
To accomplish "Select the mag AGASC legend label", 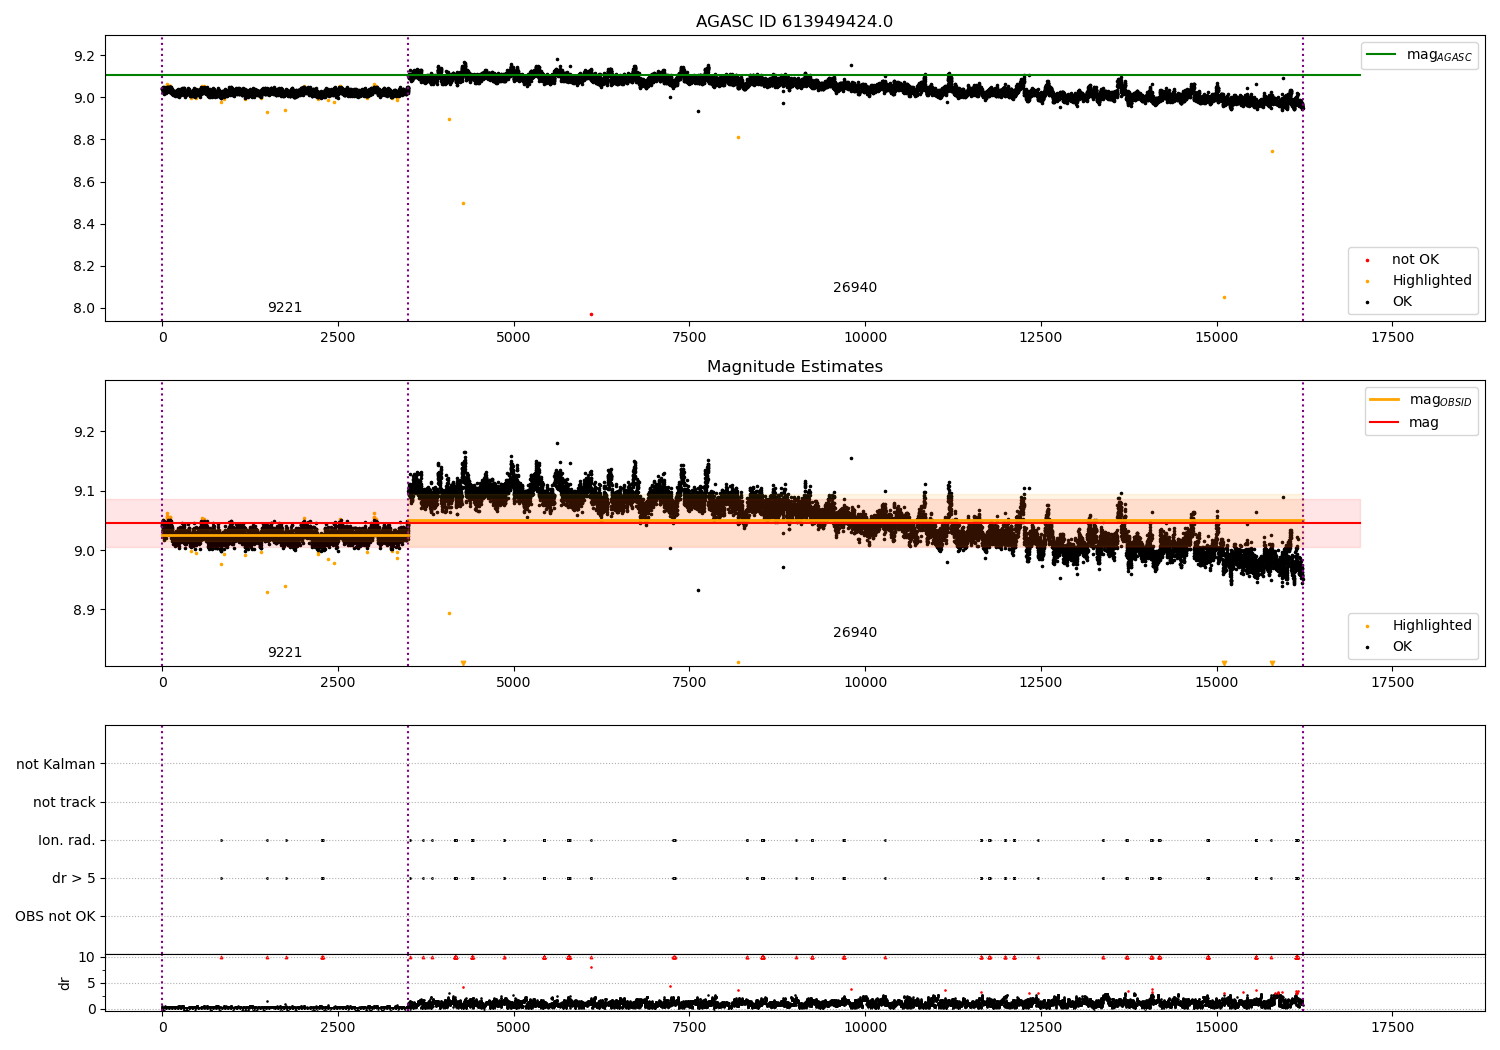I will [1439, 55].
